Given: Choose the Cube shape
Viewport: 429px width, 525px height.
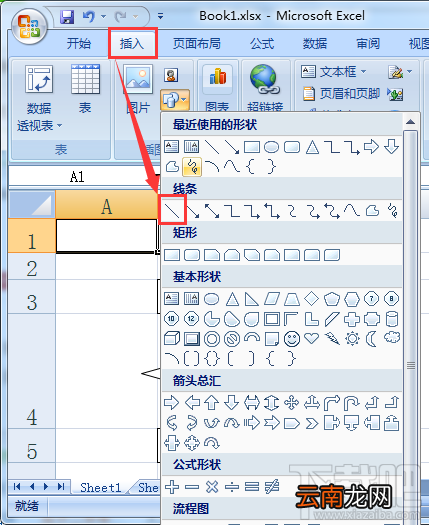Looking at the screenshot, I should click(x=172, y=339).
